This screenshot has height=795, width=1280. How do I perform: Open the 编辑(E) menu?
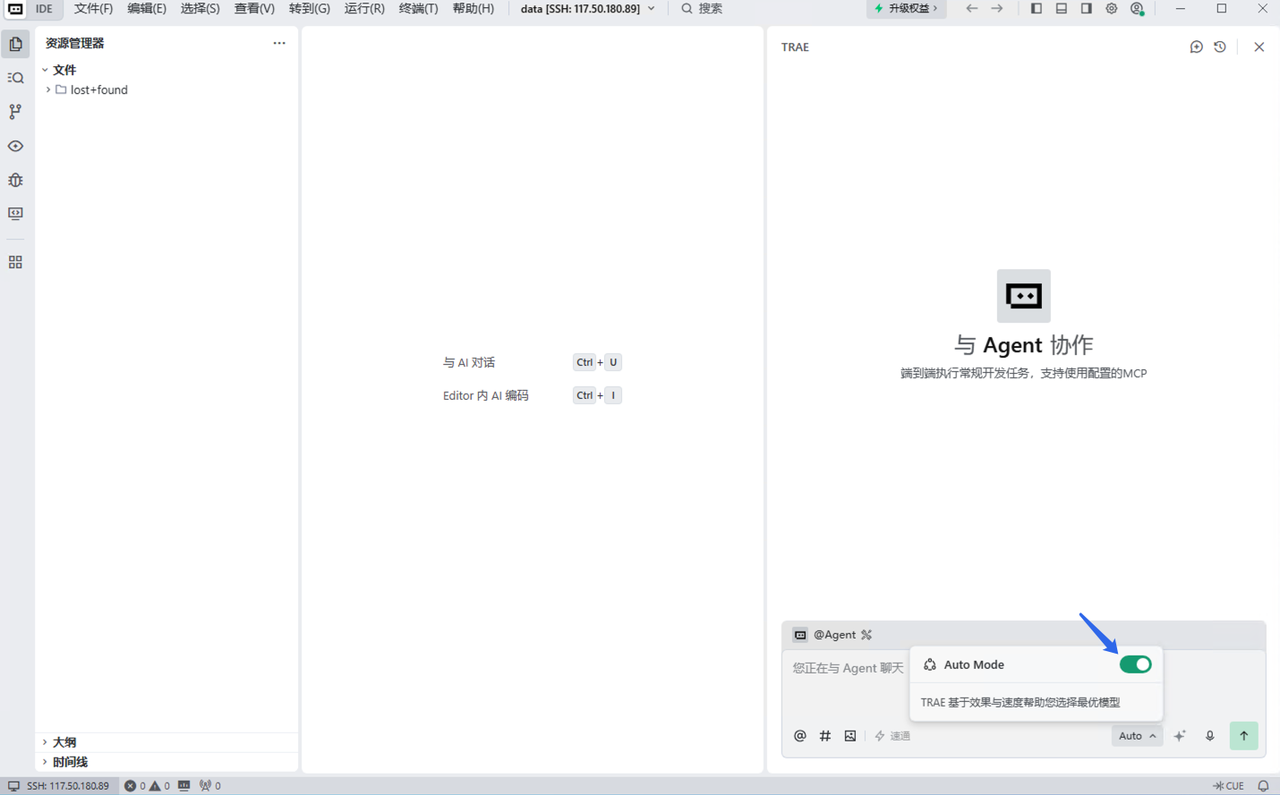[x=147, y=9]
